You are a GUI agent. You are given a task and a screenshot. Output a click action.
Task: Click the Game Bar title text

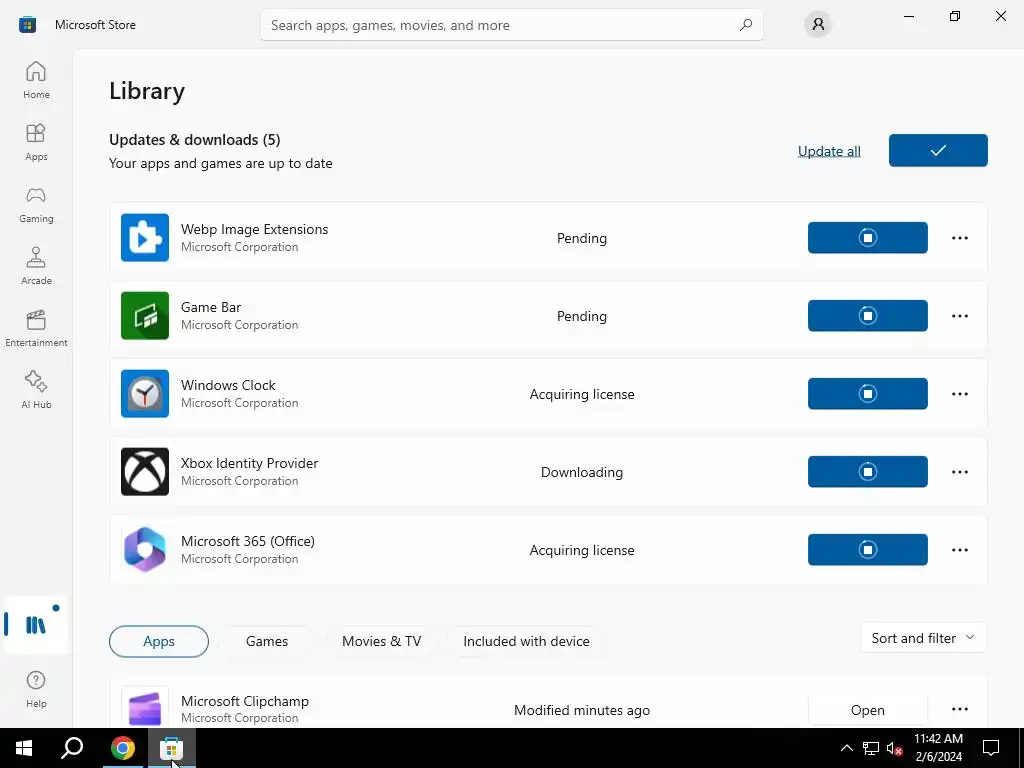pos(211,307)
